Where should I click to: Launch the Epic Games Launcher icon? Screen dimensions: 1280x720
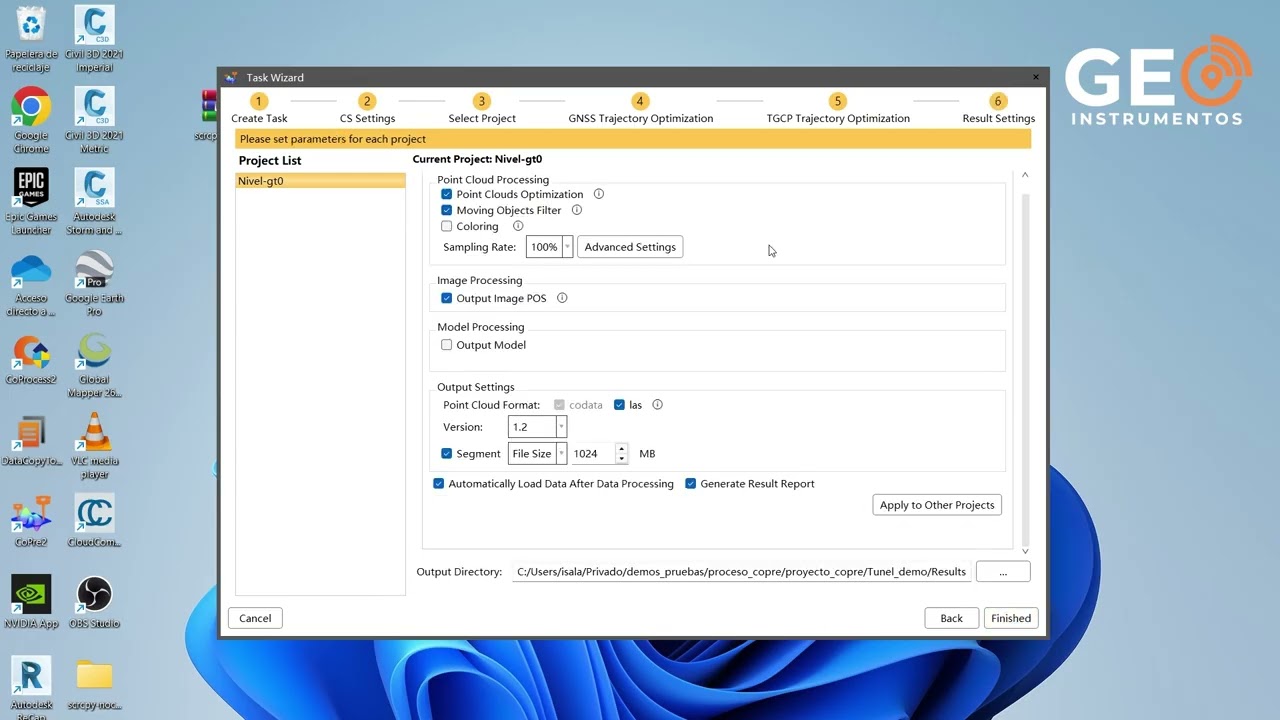tap(31, 202)
